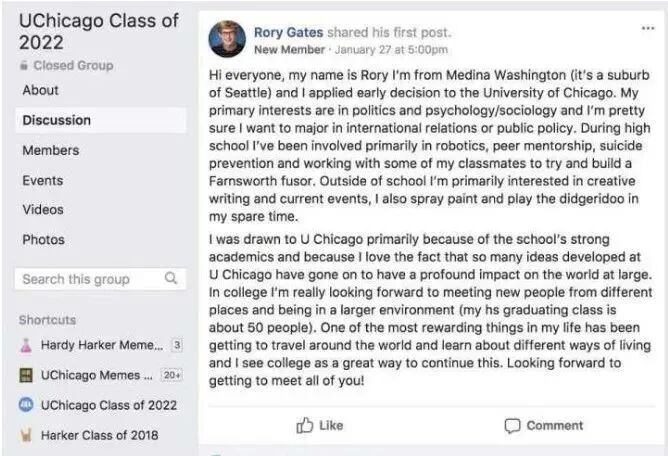Open the Videos section
This screenshot has height=456, width=668.
(43, 211)
